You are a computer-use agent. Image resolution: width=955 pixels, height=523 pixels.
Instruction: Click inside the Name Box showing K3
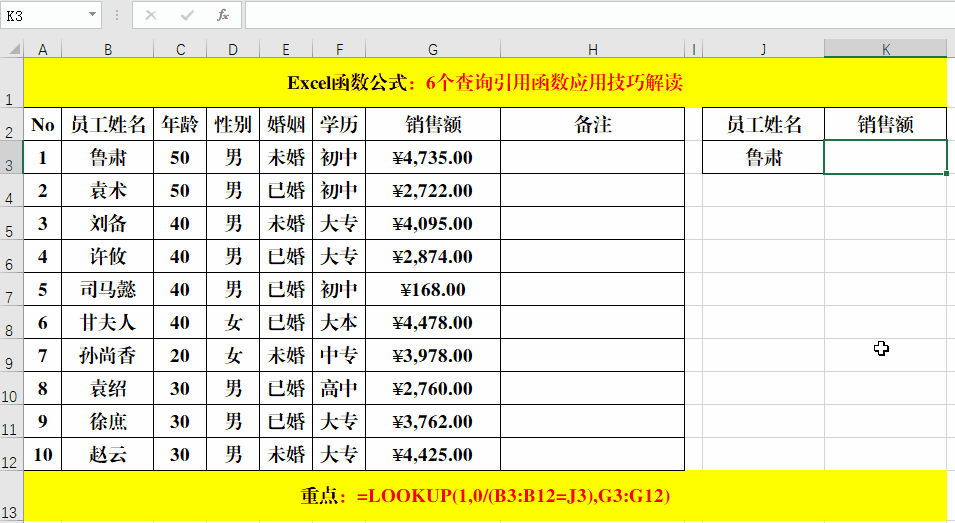(44, 15)
